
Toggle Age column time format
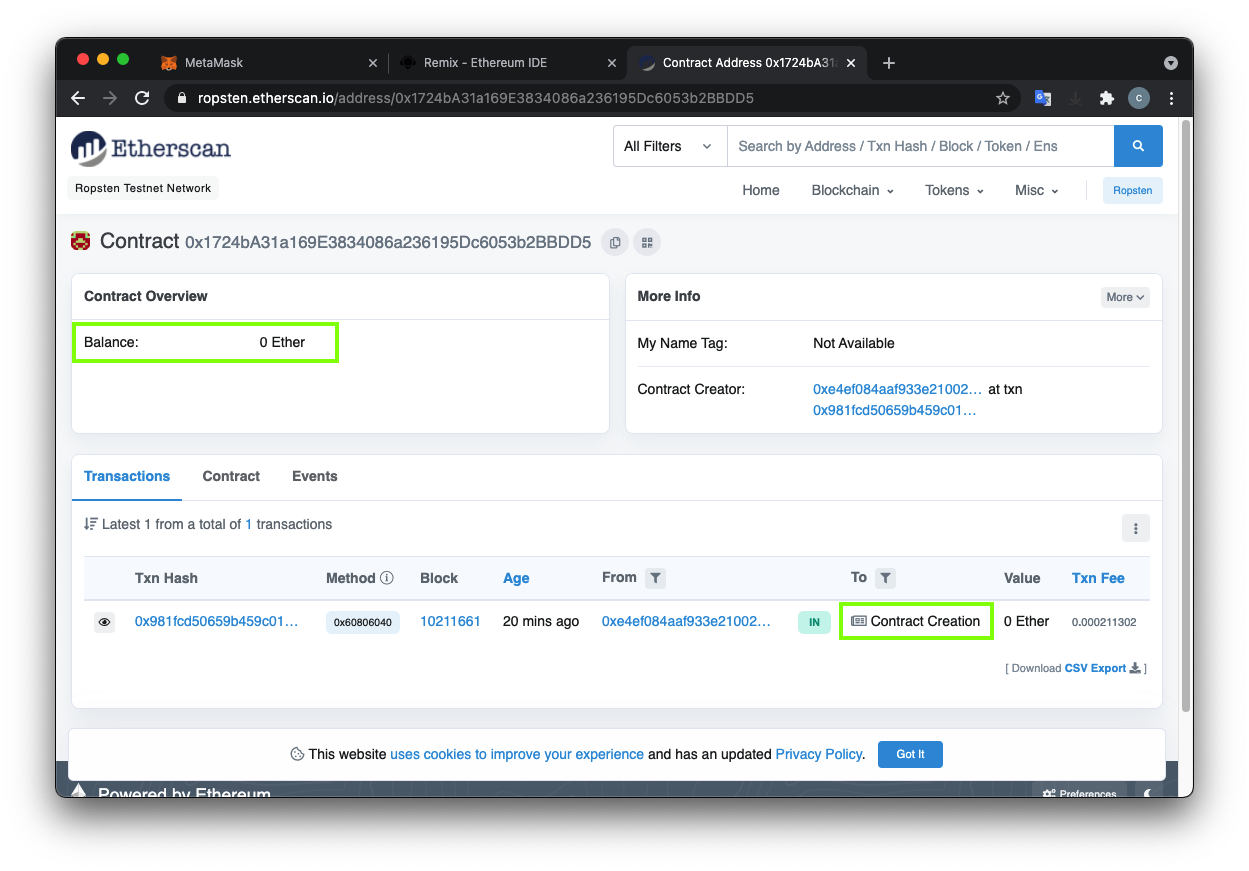pos(516,578)
